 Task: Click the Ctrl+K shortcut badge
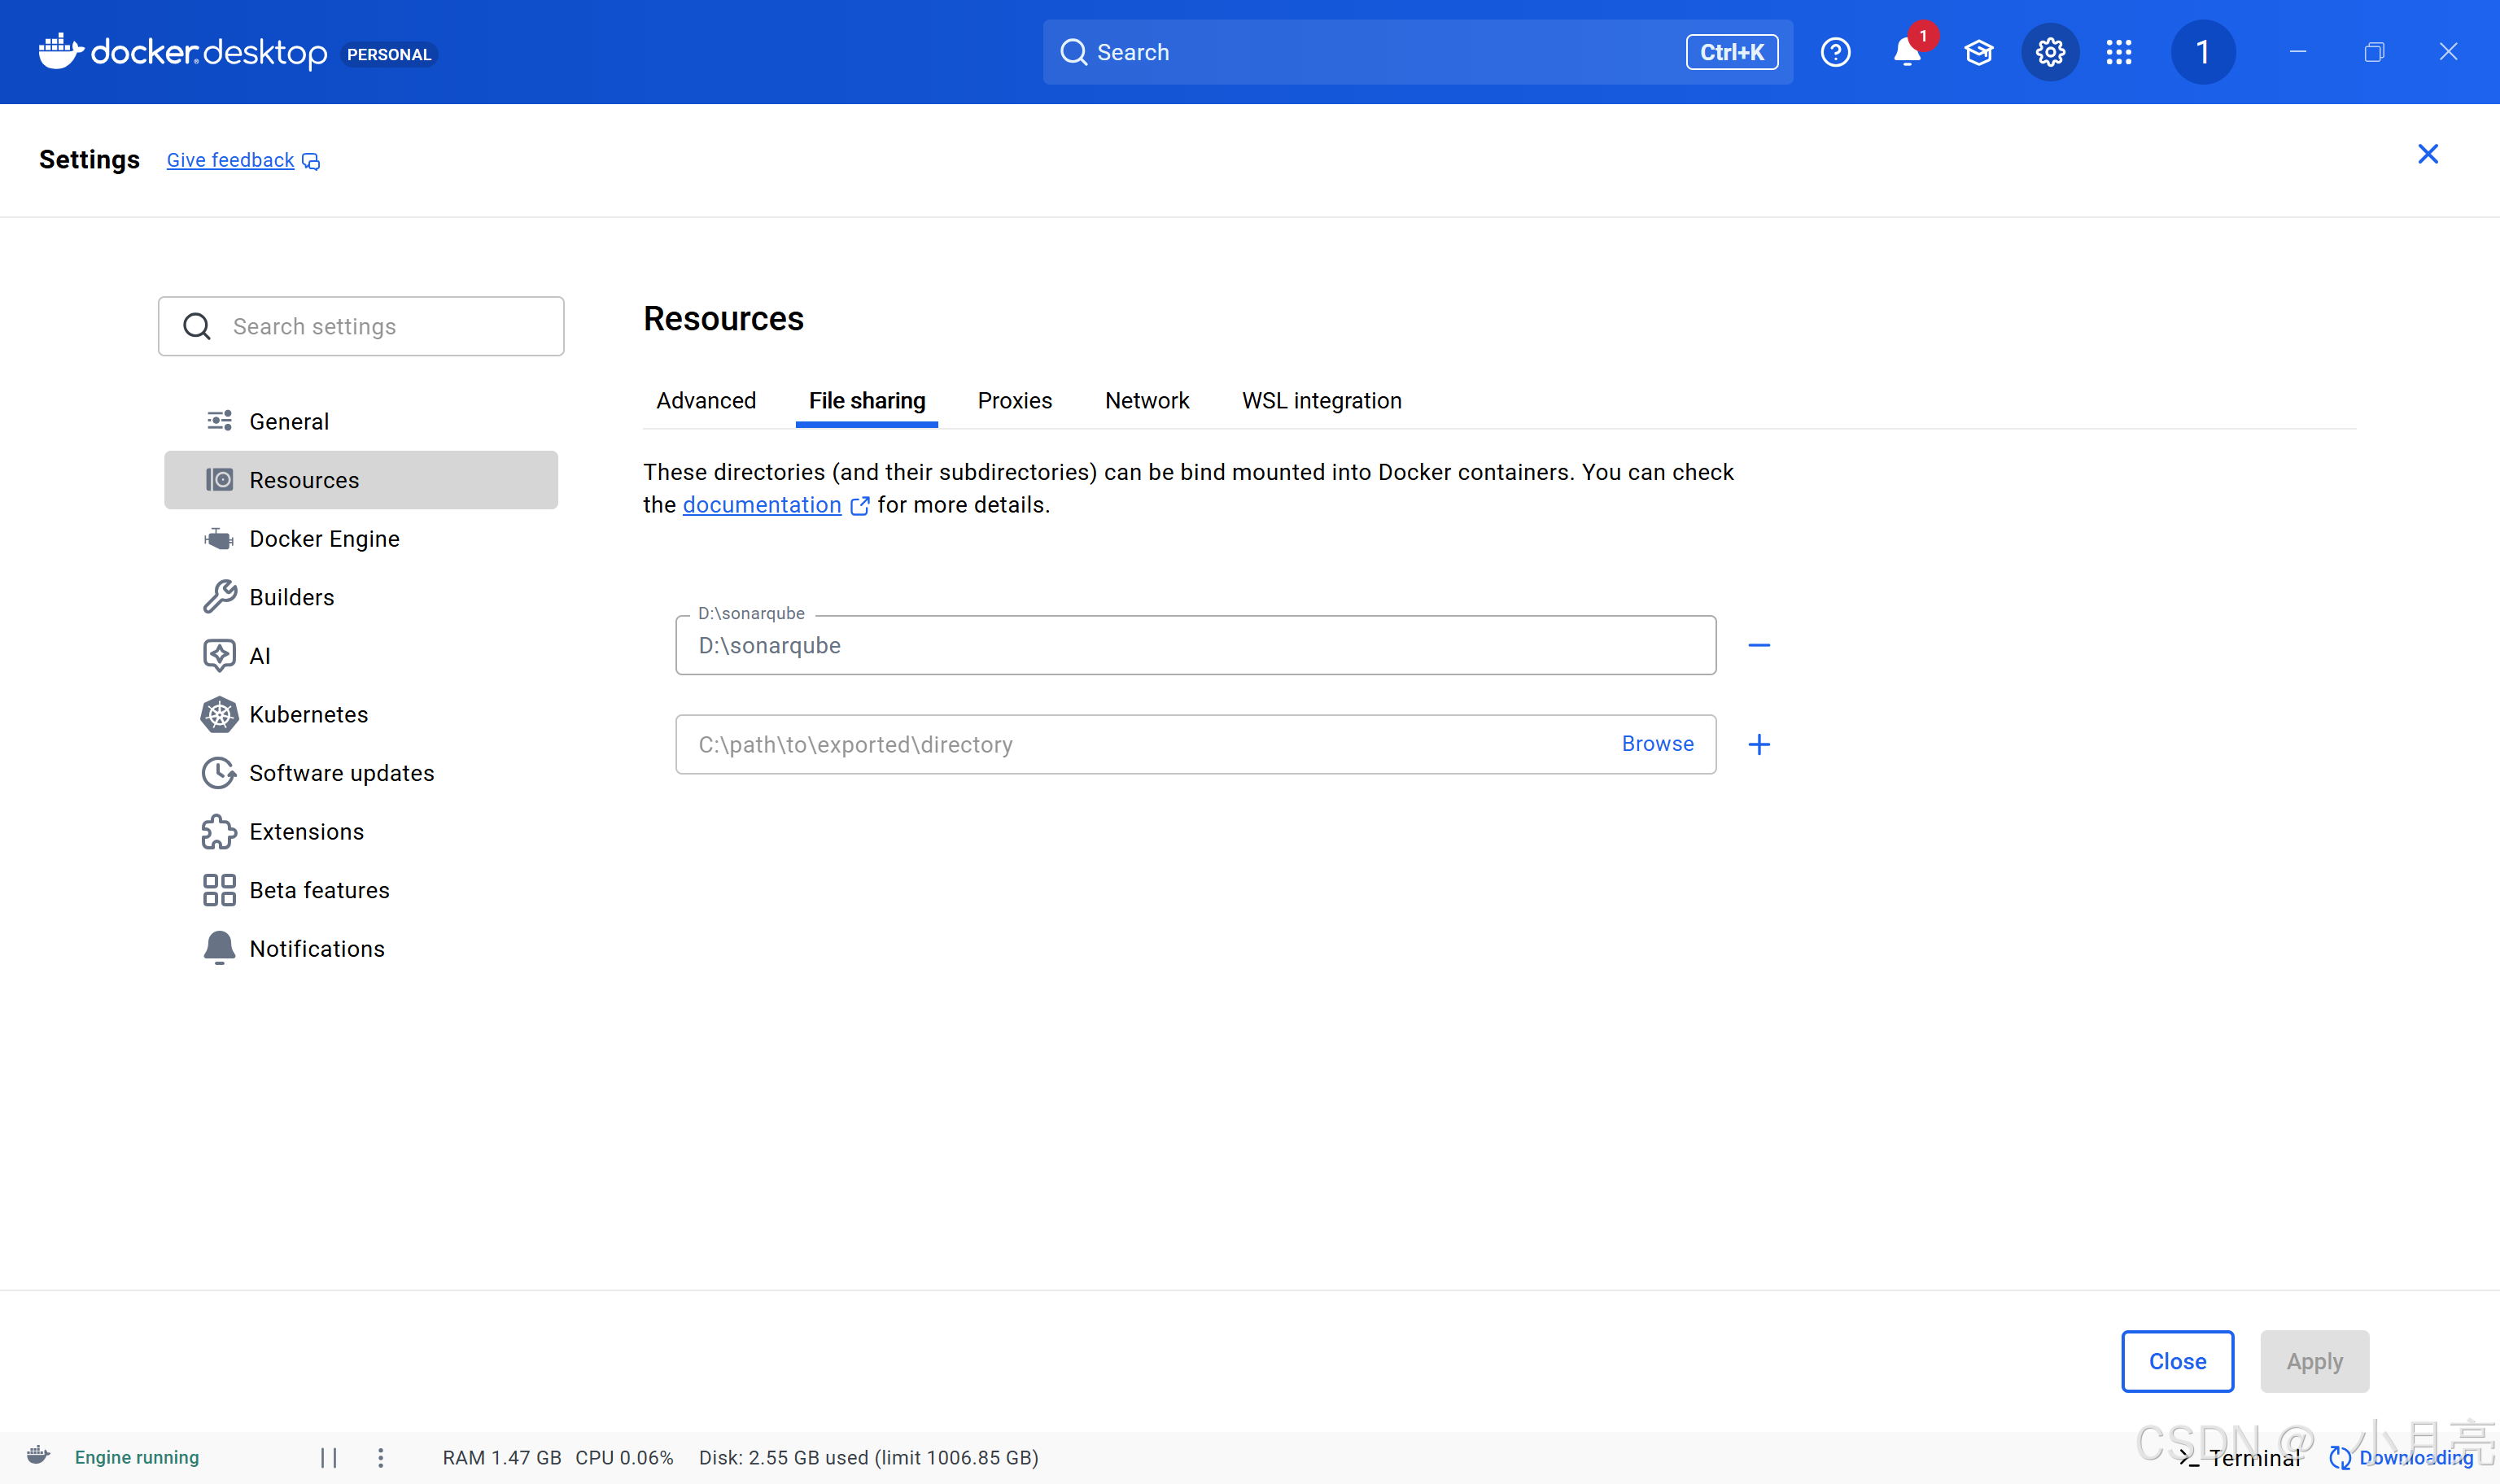(1732, 52)
